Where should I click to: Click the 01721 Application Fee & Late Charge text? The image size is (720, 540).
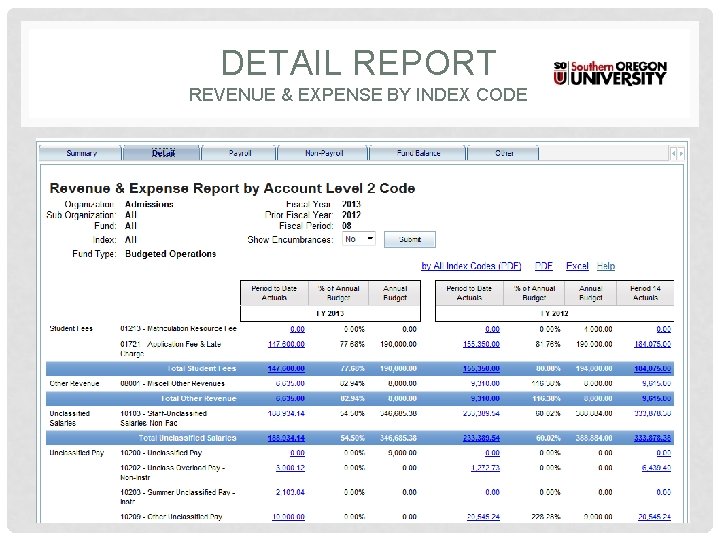coord(171,349)
